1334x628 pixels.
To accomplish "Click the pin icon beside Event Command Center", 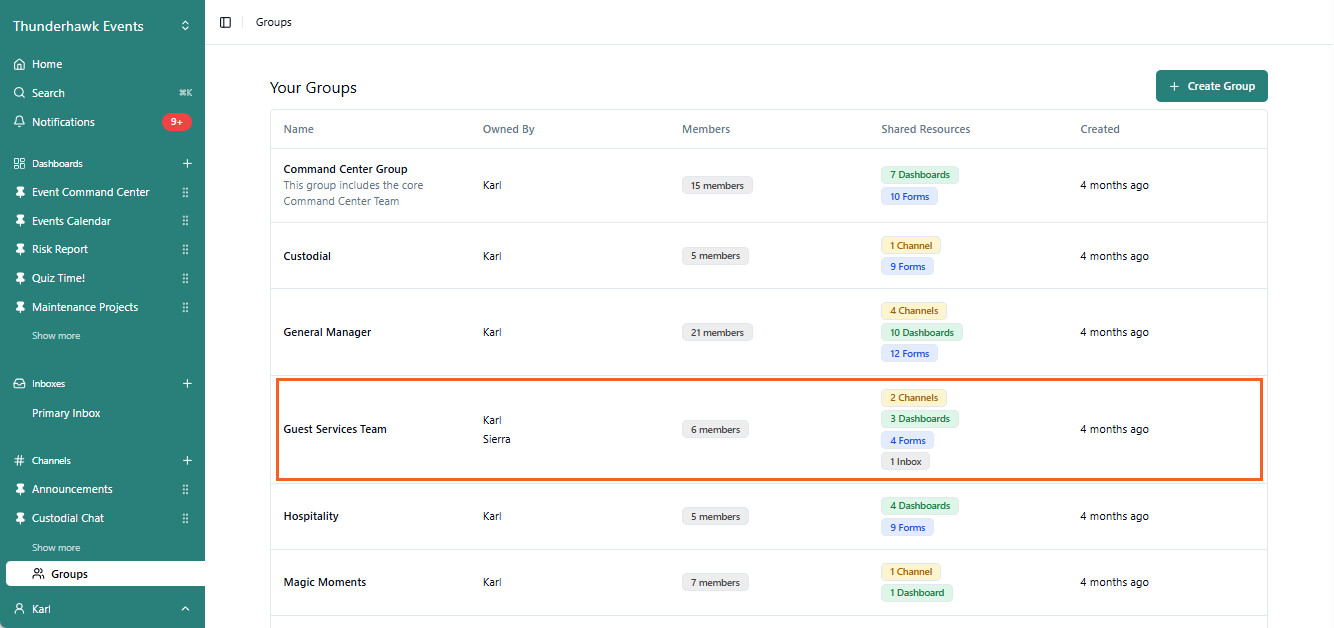I will [19, 192].
